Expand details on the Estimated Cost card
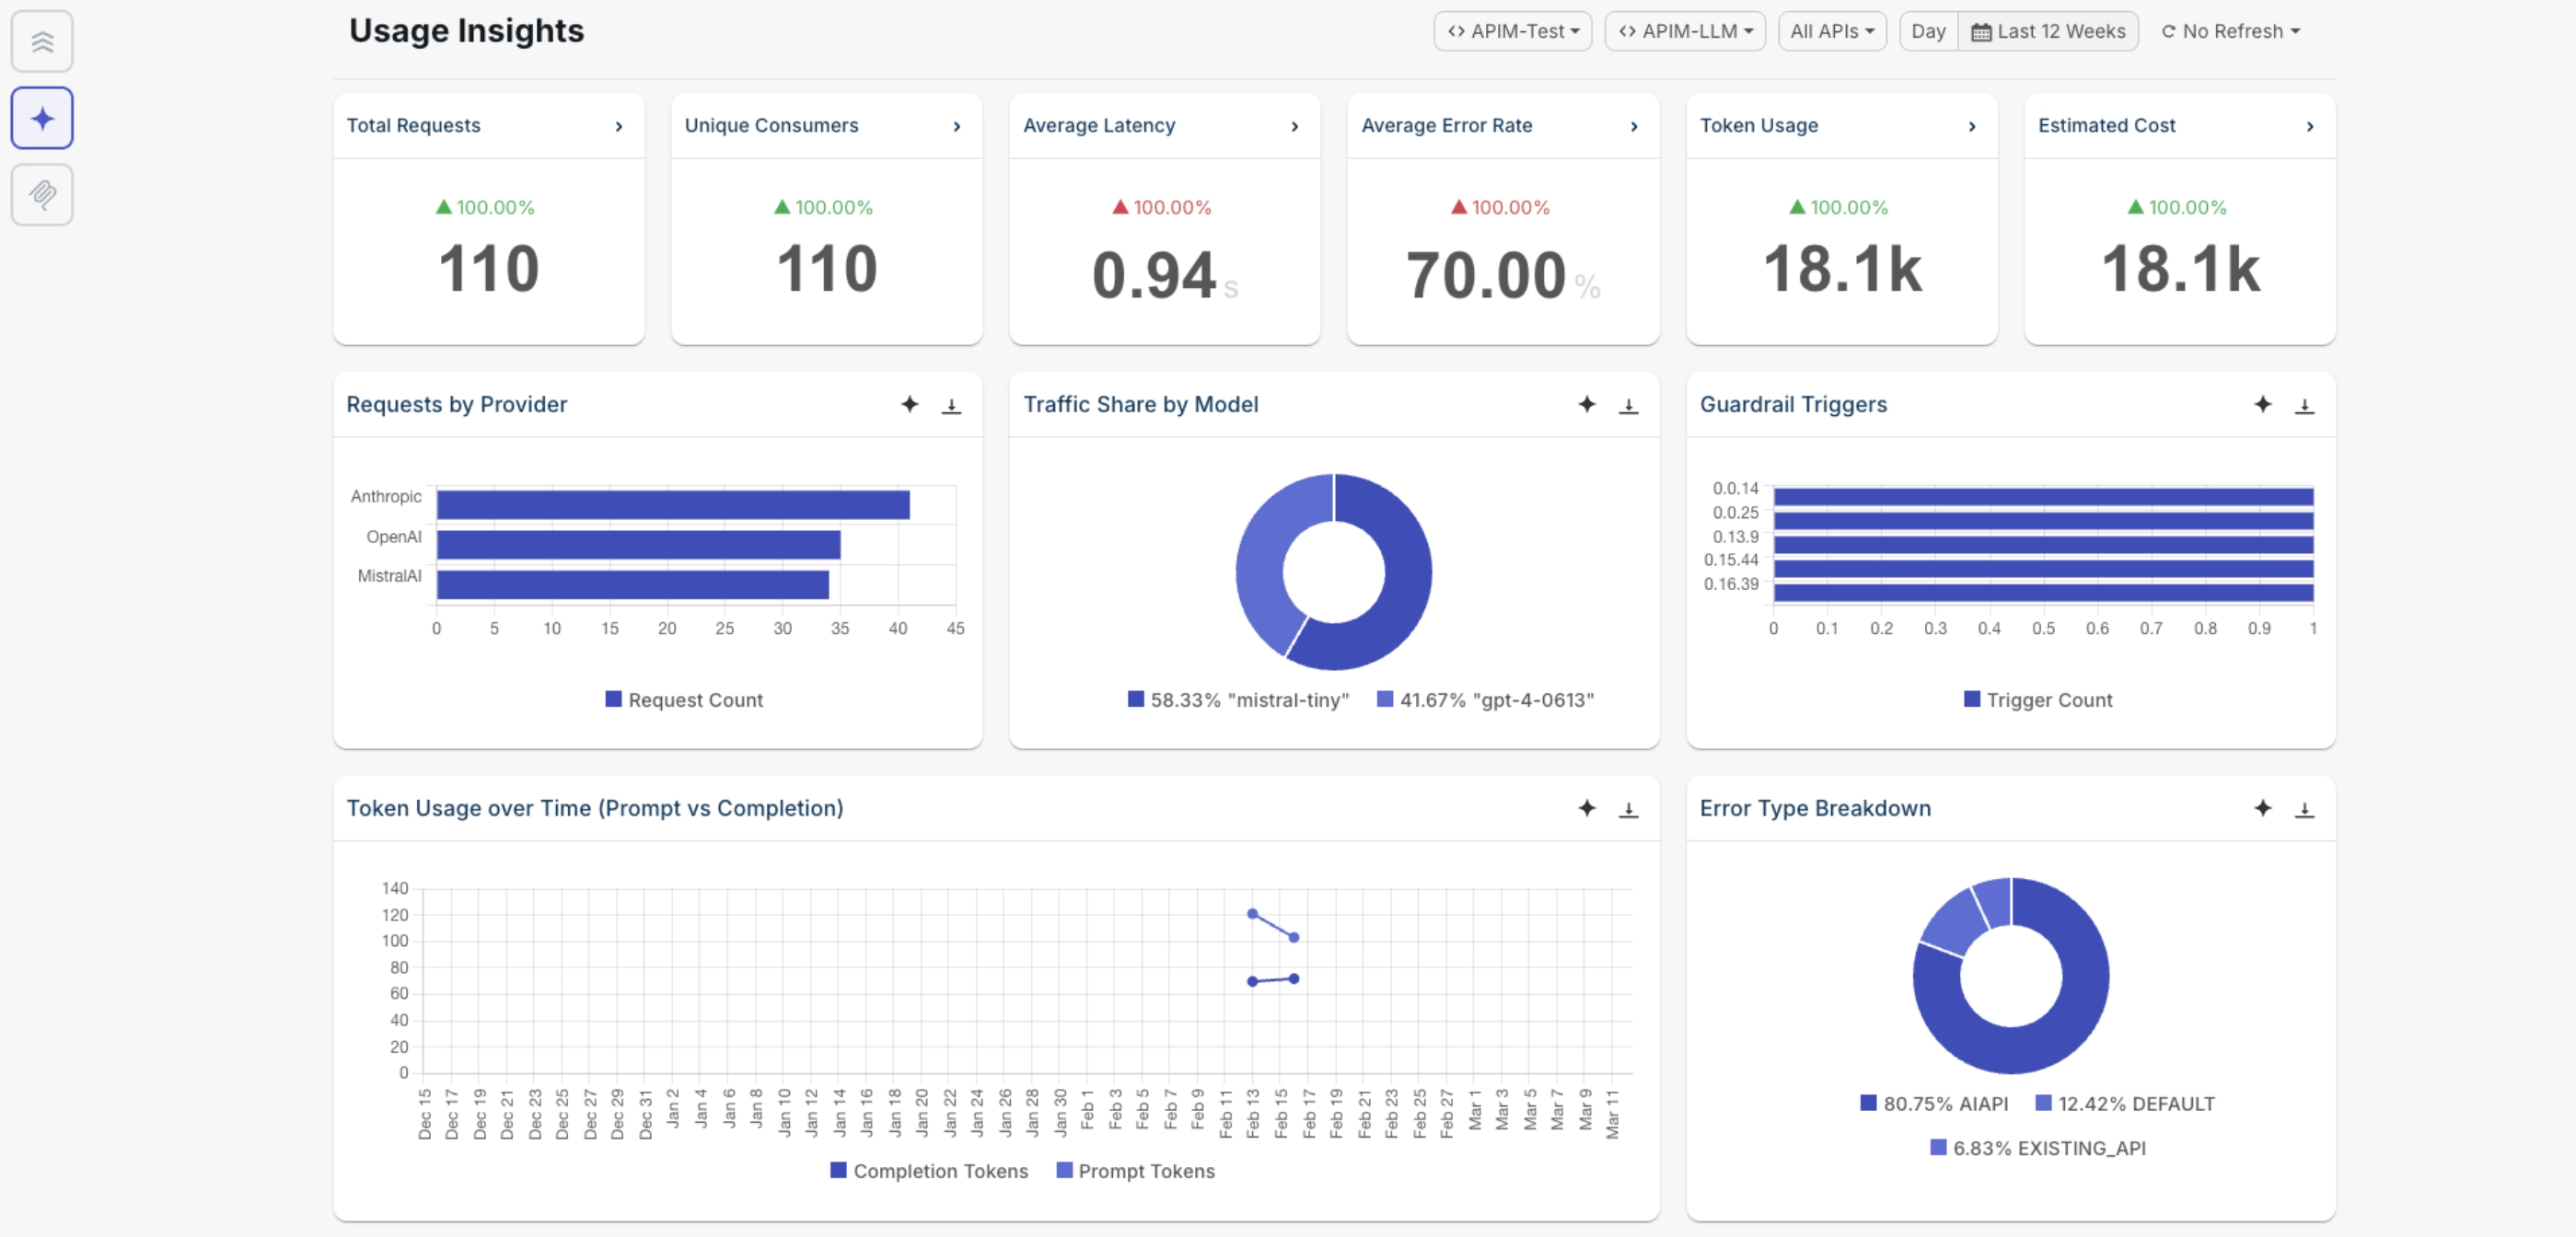Screen dimensions: 2576x1237 tap(2310, 126)
